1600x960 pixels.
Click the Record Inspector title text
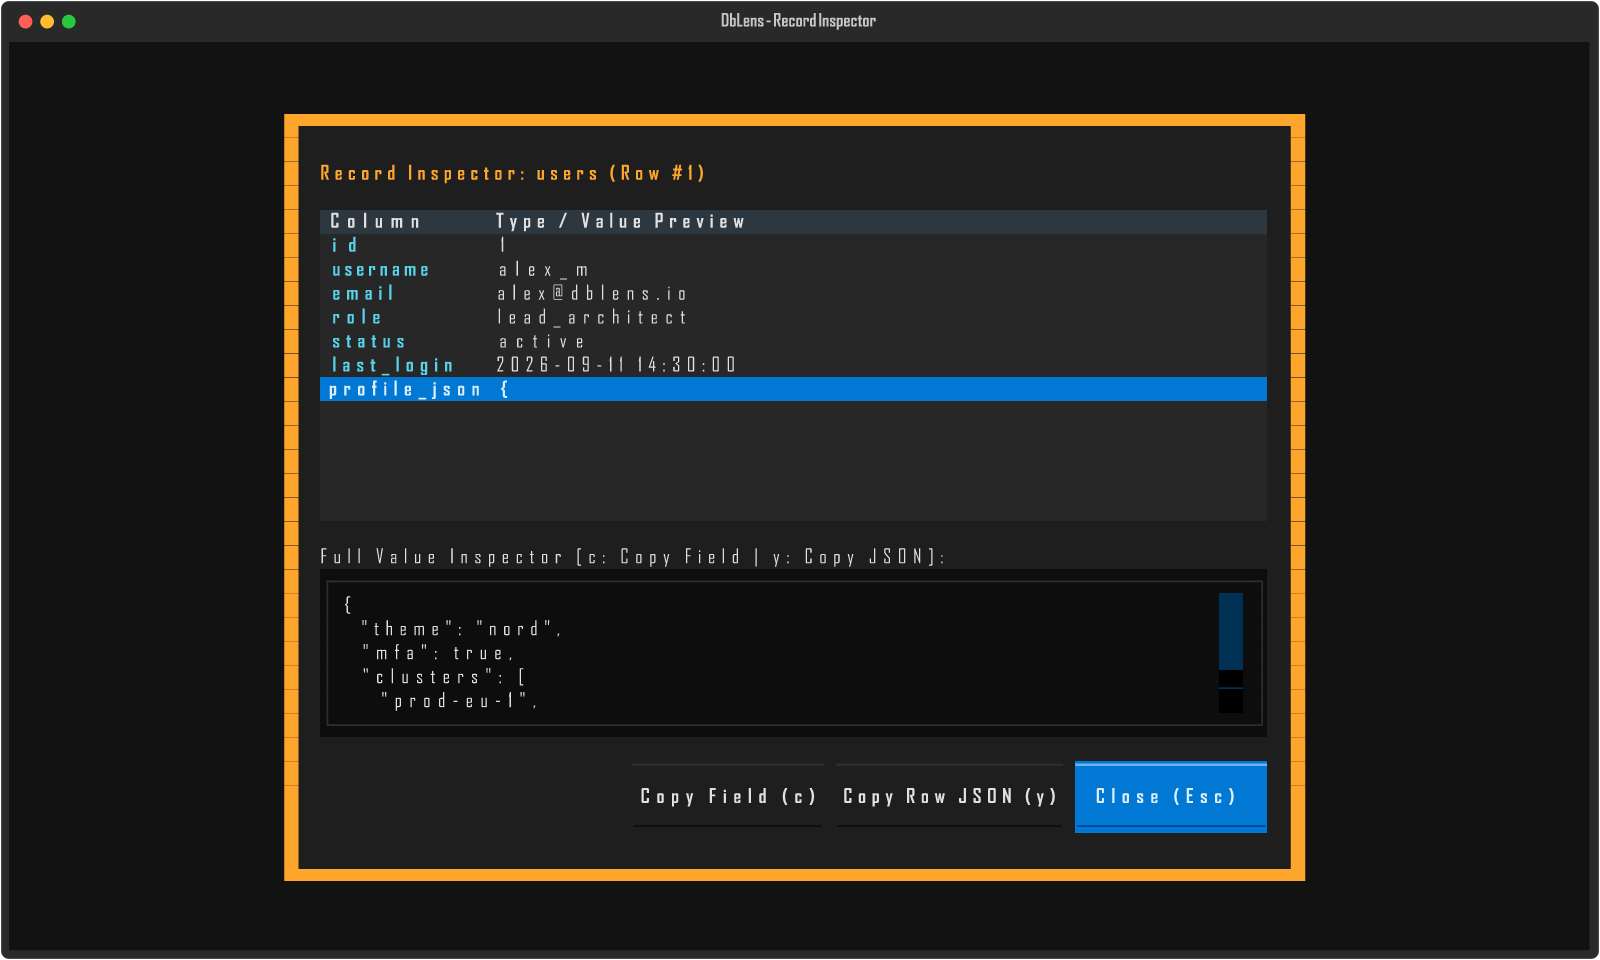pyautogui.click(x=512, y=173)
